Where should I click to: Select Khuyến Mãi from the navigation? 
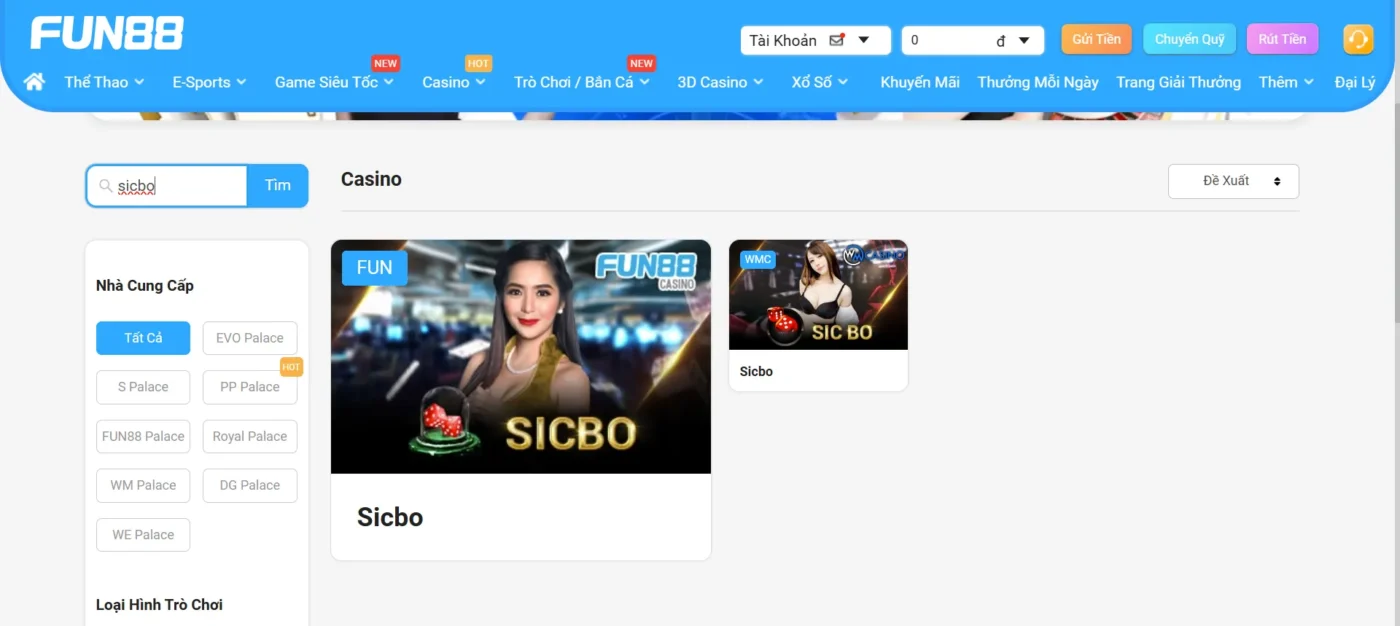pos(919,81)
